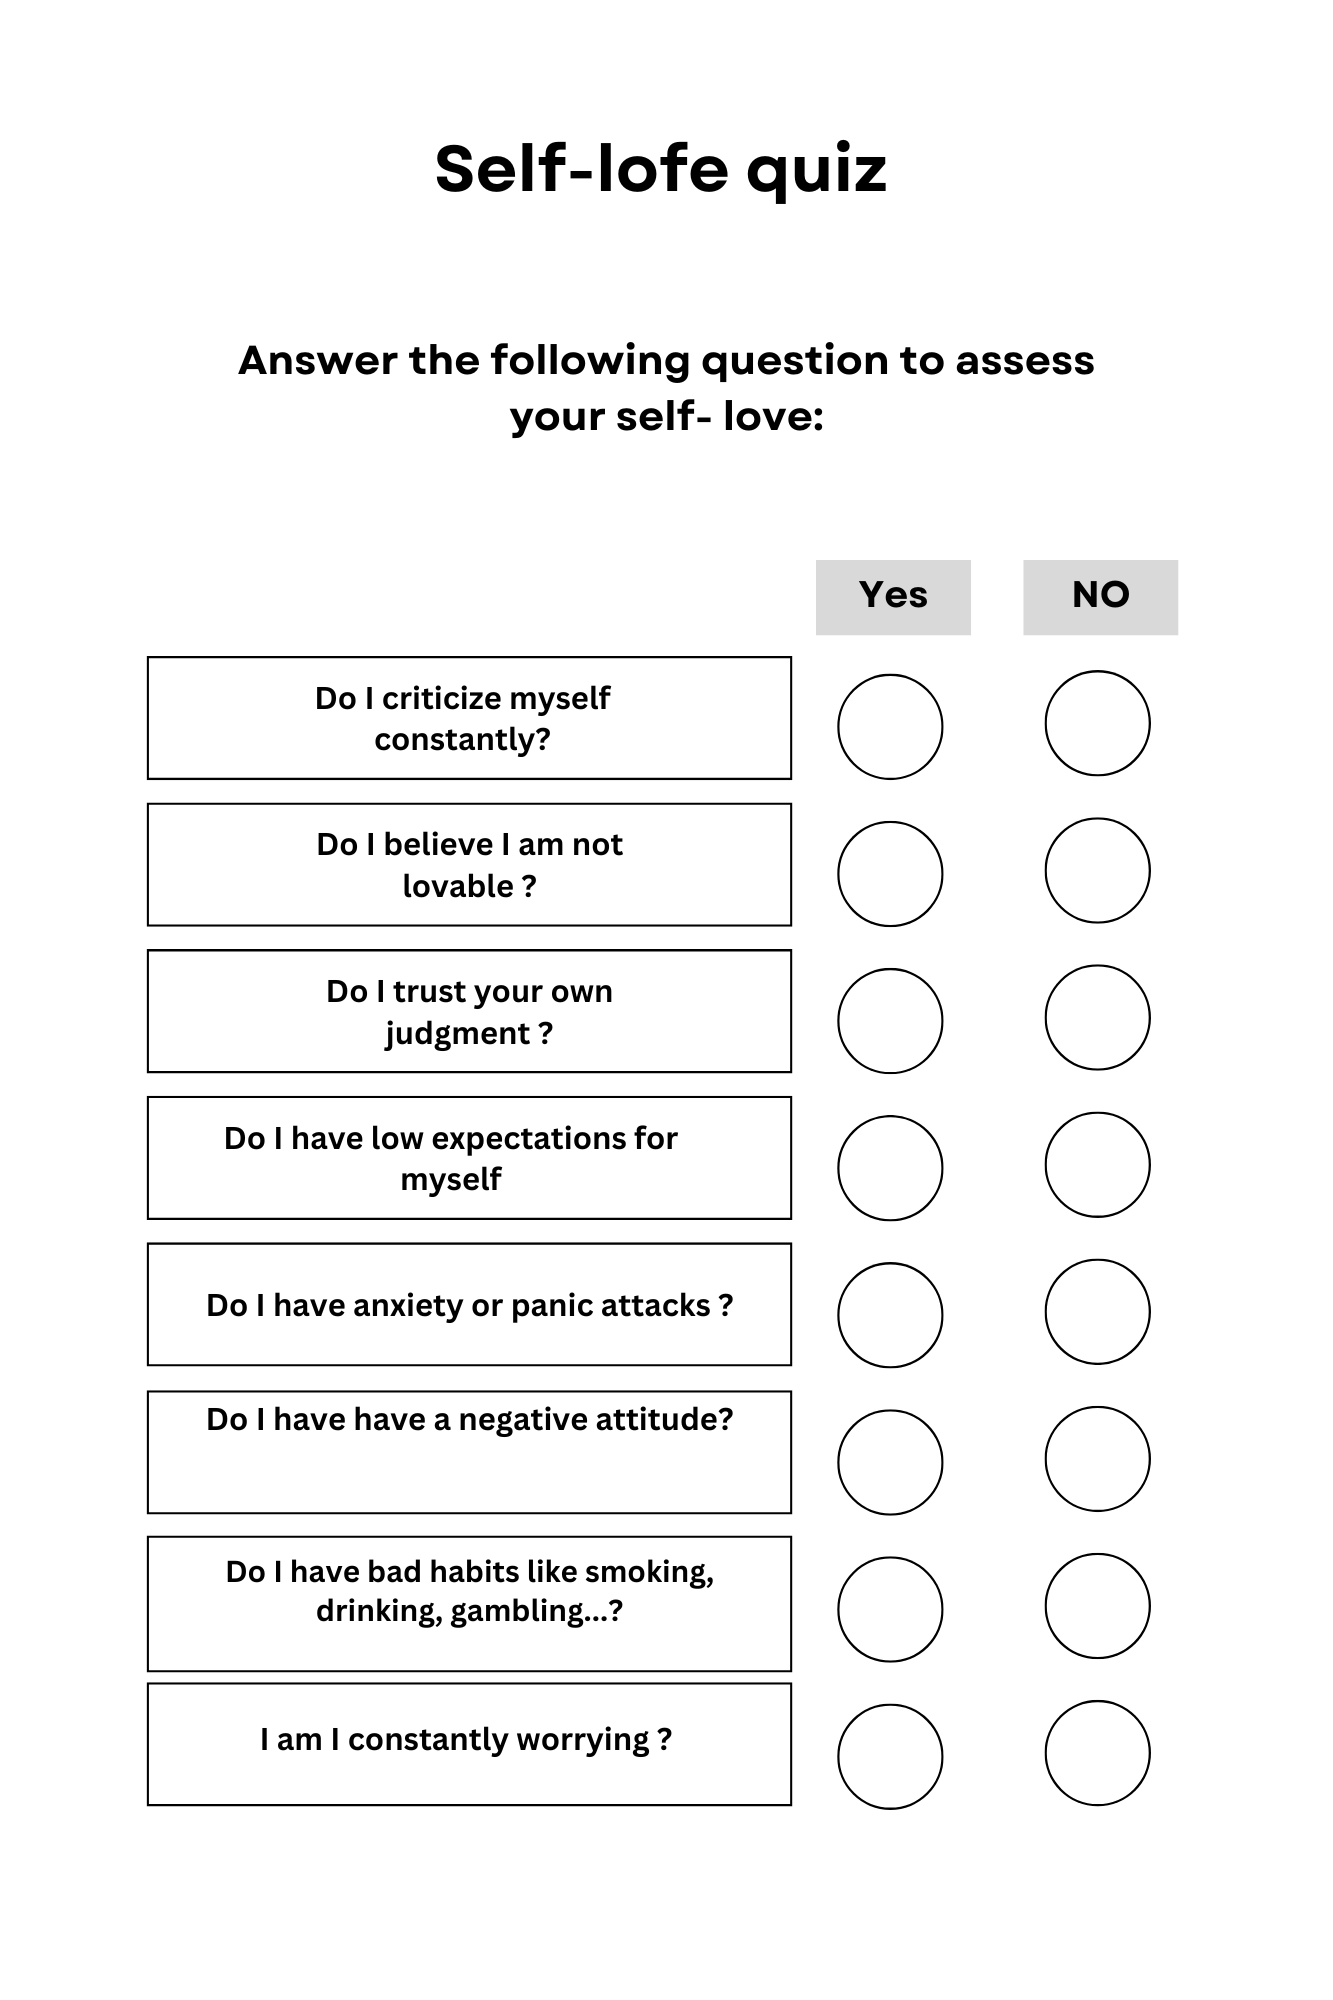Click the NO column header
This screenshot has width=1333, height=2000.
[x=1100, y=597]
